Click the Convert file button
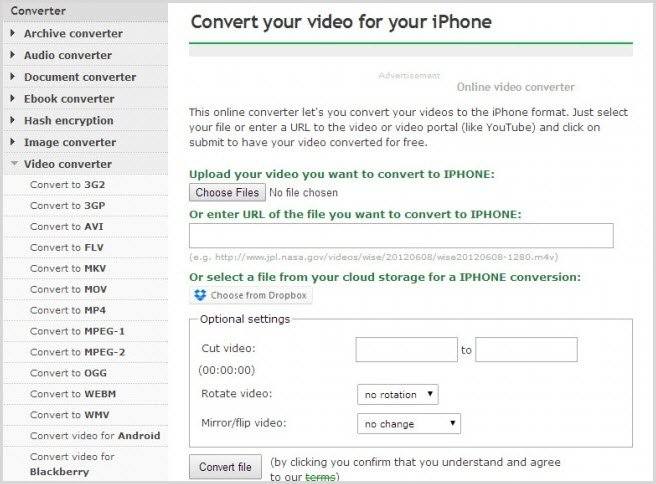The image size is (656, 484). 226,466
